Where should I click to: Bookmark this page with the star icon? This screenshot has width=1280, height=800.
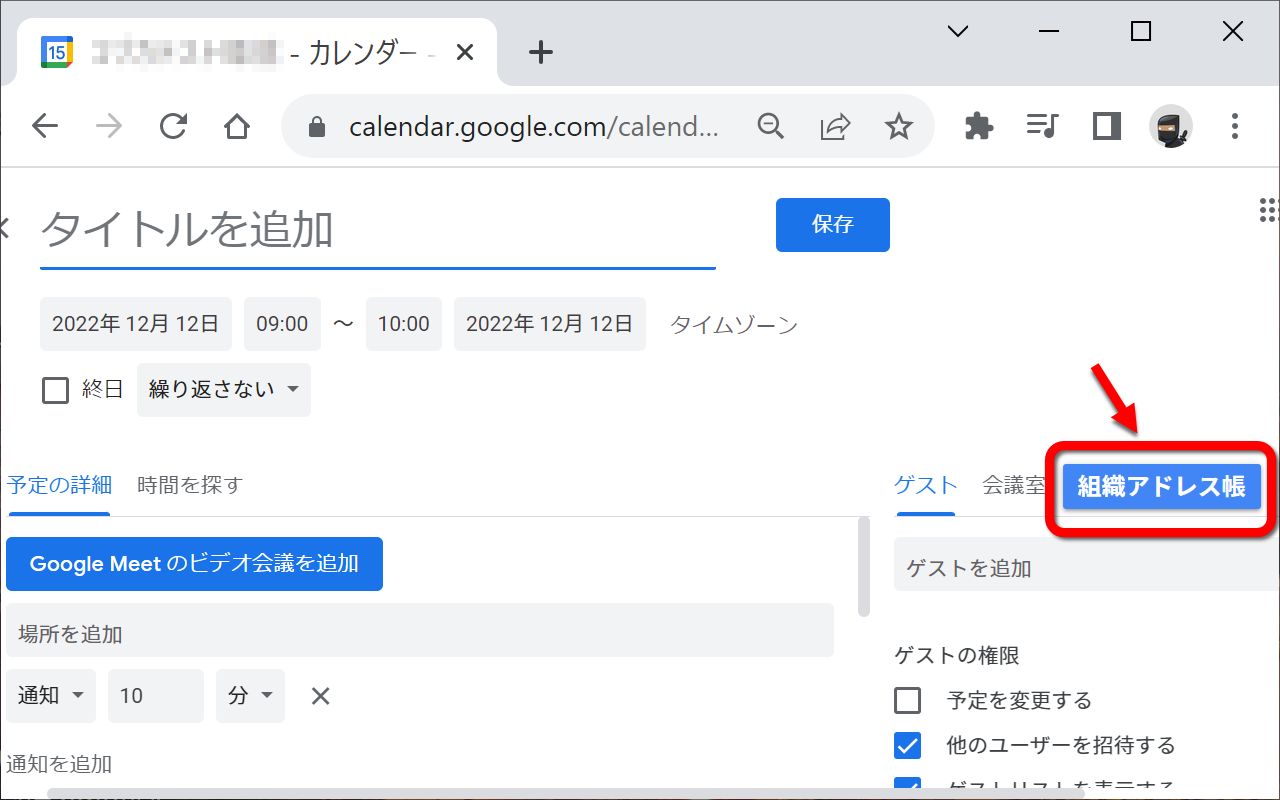point(899,126)
